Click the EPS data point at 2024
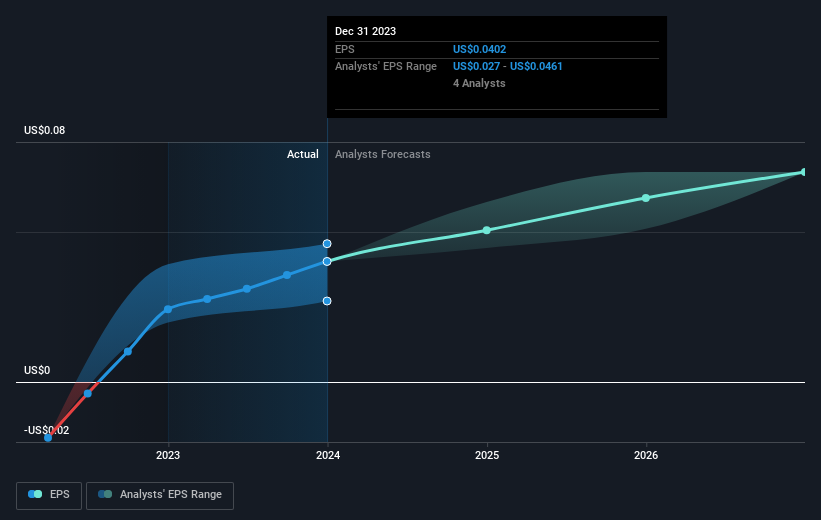Image resolution: width=821 pixels, height=520 pixels. 327,261
